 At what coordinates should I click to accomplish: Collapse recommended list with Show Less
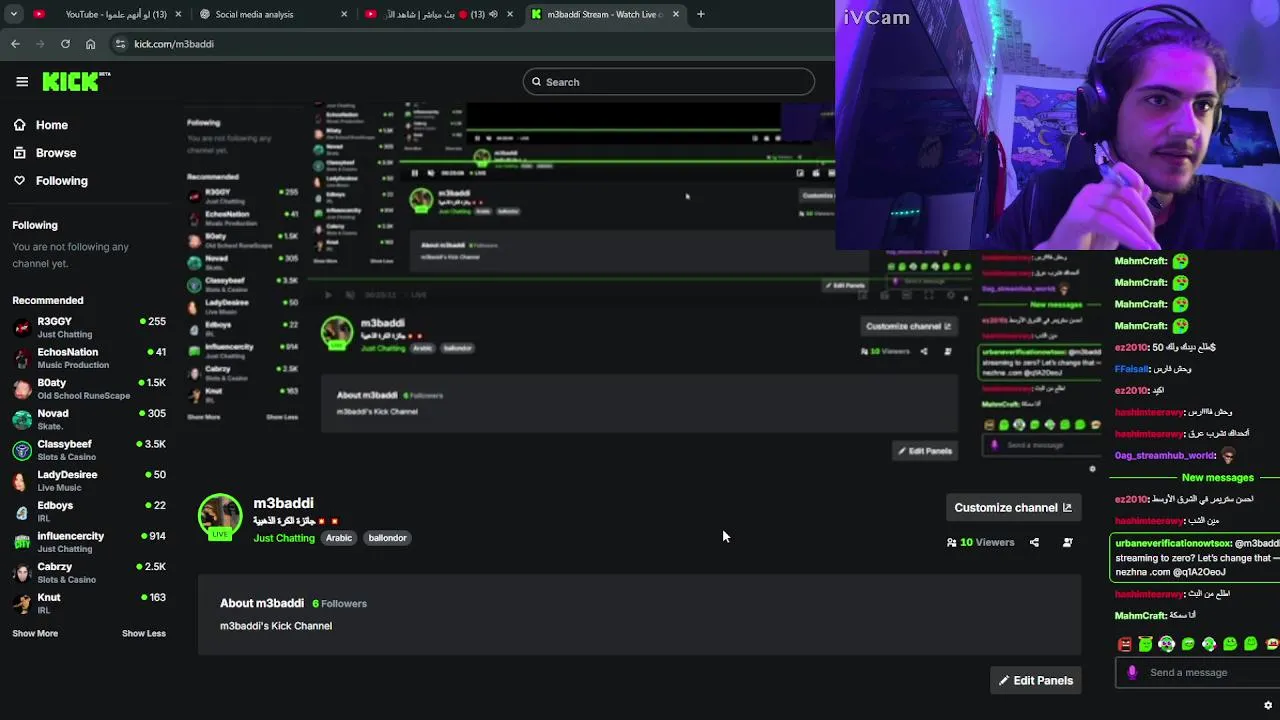click(x=144, y=633)
